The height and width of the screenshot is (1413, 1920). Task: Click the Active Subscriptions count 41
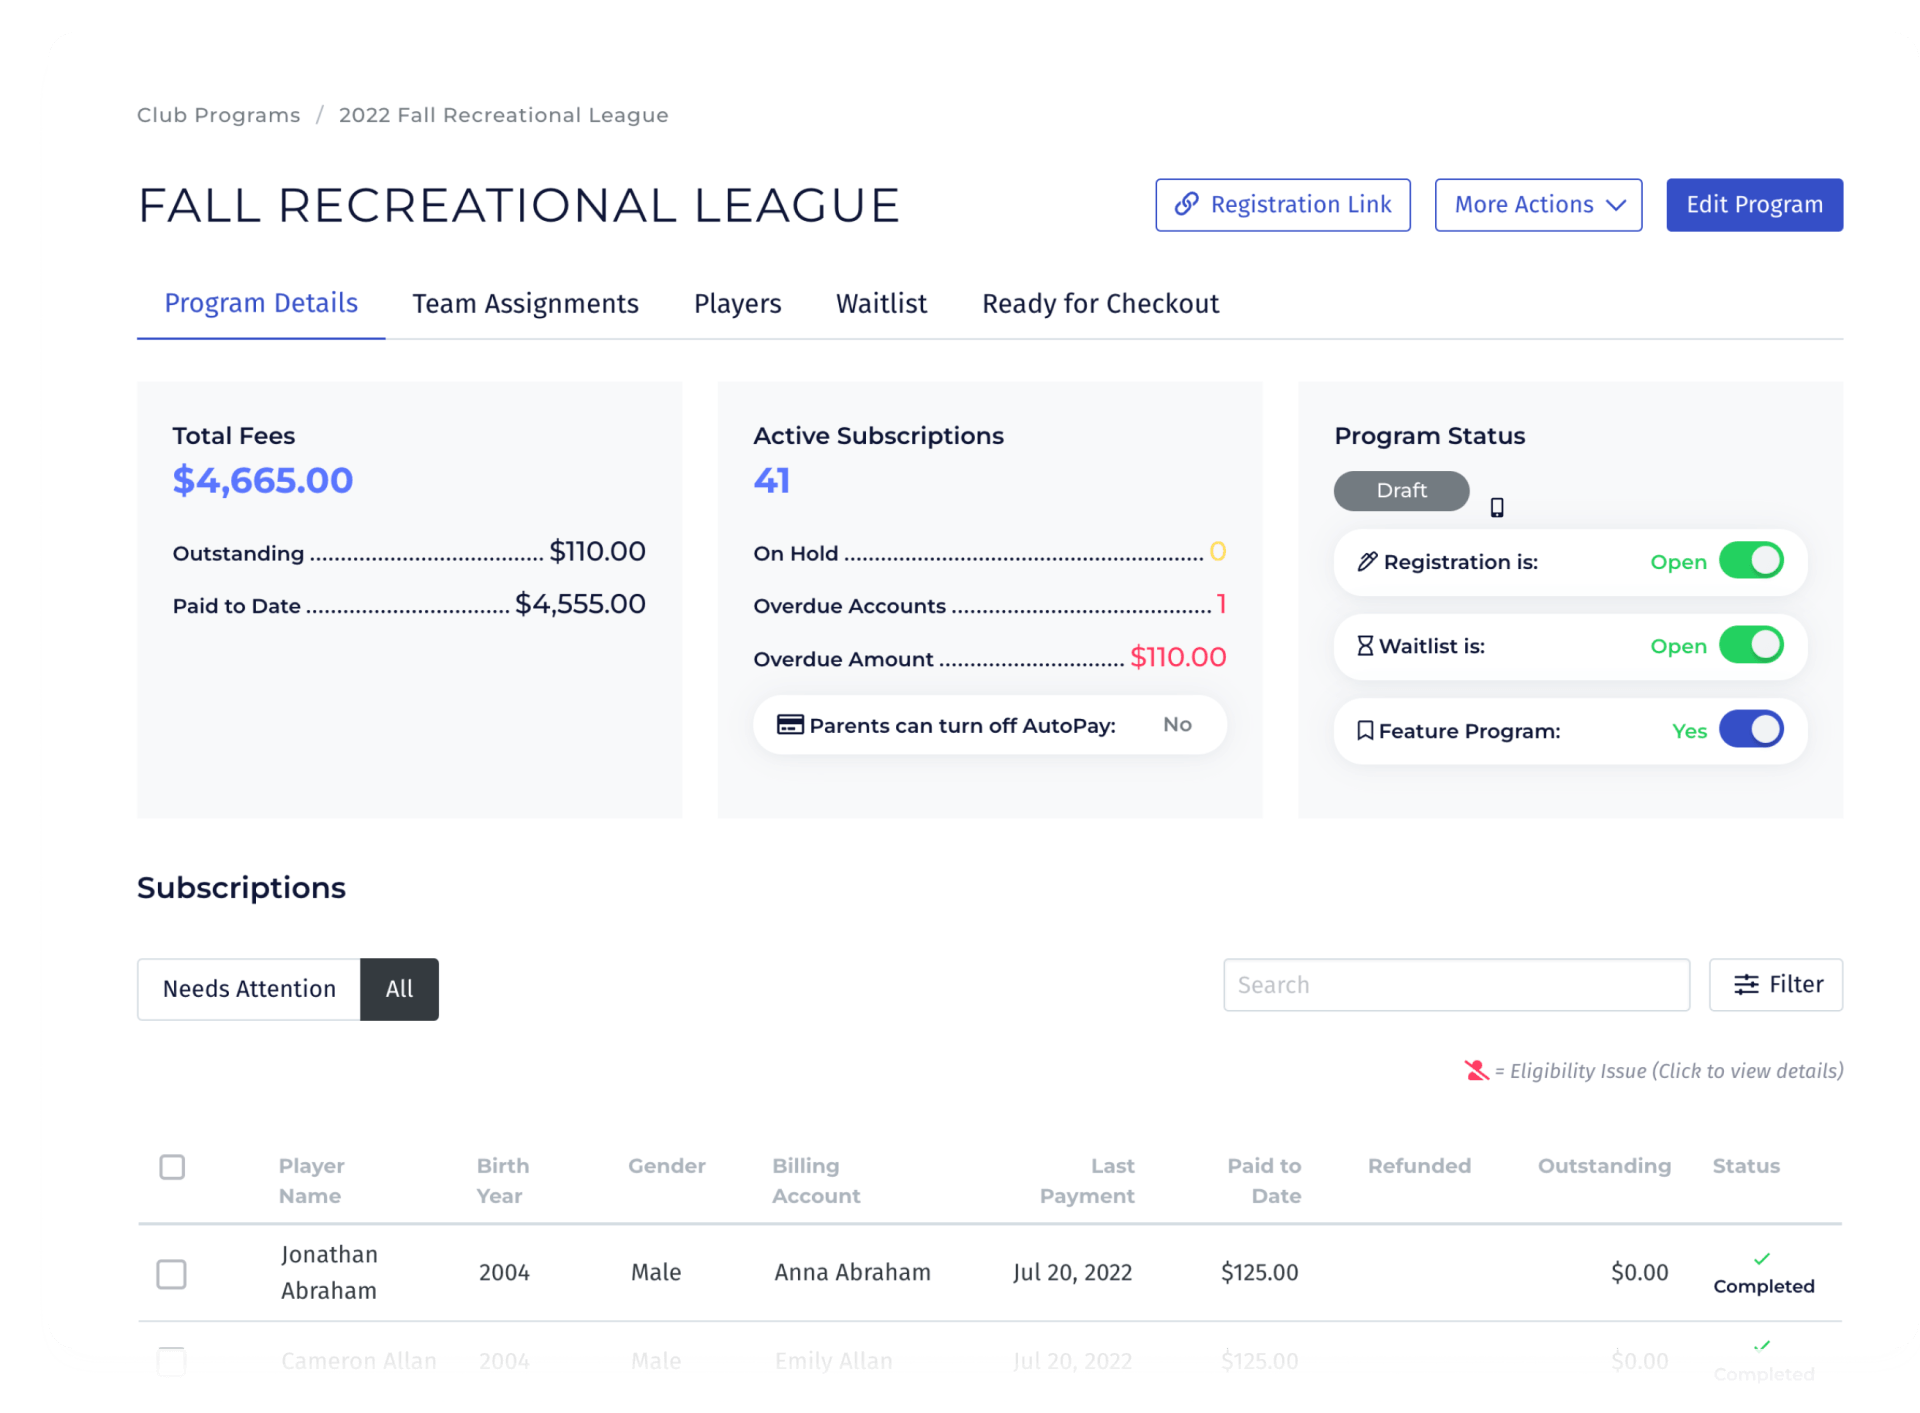[x=772, y=481]
